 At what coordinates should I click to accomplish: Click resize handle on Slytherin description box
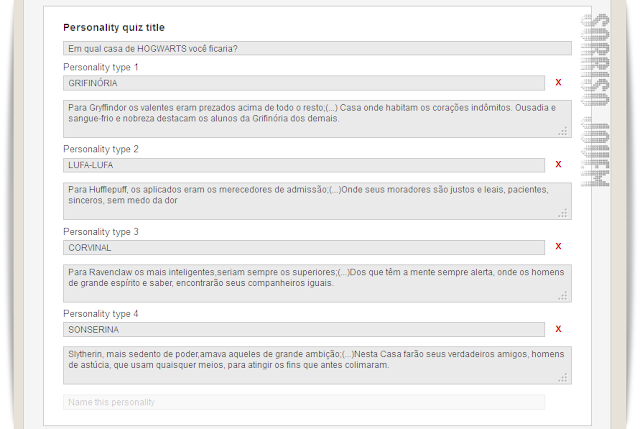(563, 378)
